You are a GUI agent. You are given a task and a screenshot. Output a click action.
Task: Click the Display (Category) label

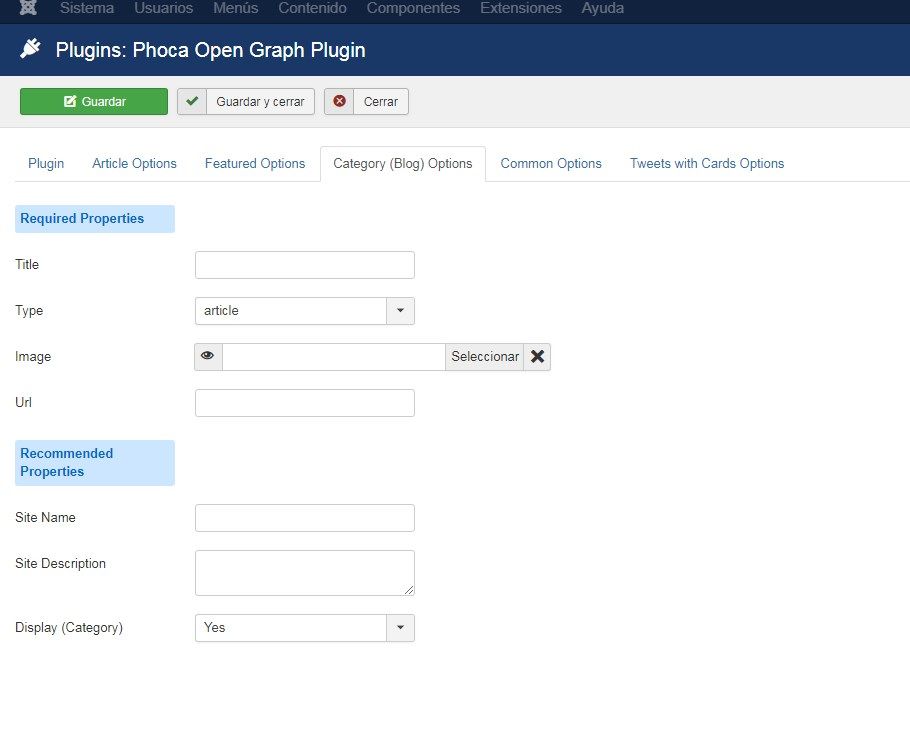(x=69, y=628)
